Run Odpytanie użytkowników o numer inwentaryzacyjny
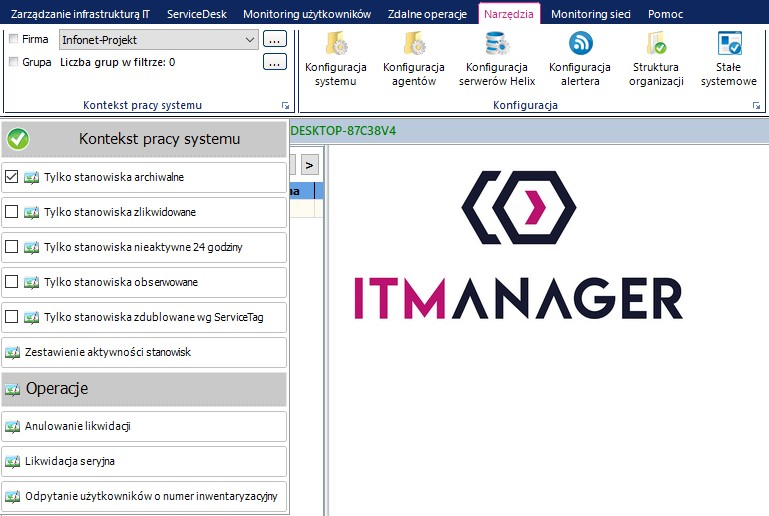 (x=144, y=496)
